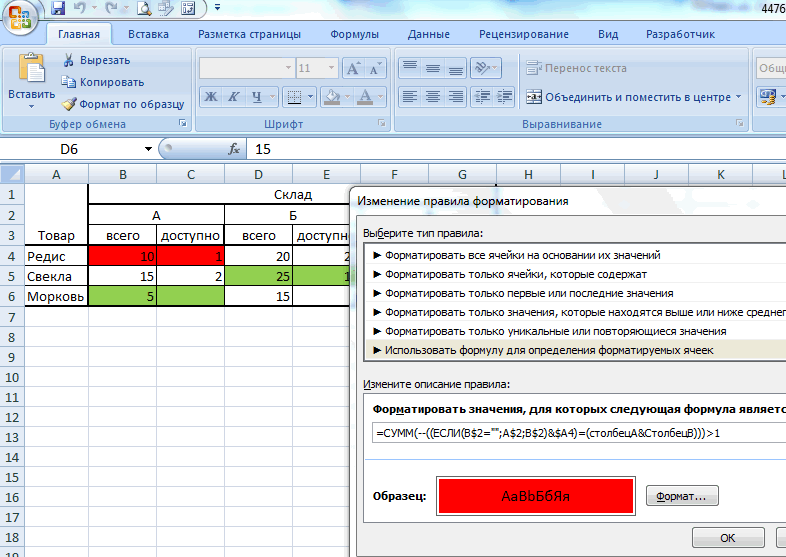This screenshot has width=786, height=557.
Task: Click the Формат... button in the dialog
Action: point(682,496)
